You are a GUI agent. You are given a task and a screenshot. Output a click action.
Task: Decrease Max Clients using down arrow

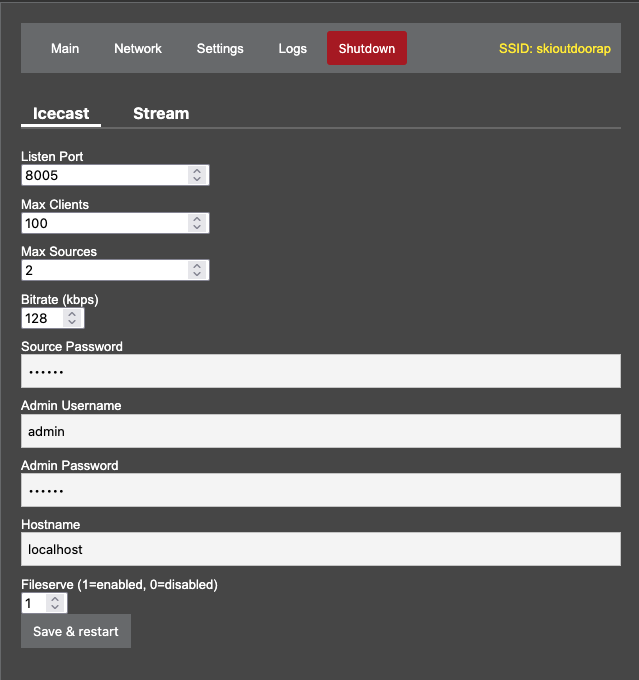click(197, 228)
